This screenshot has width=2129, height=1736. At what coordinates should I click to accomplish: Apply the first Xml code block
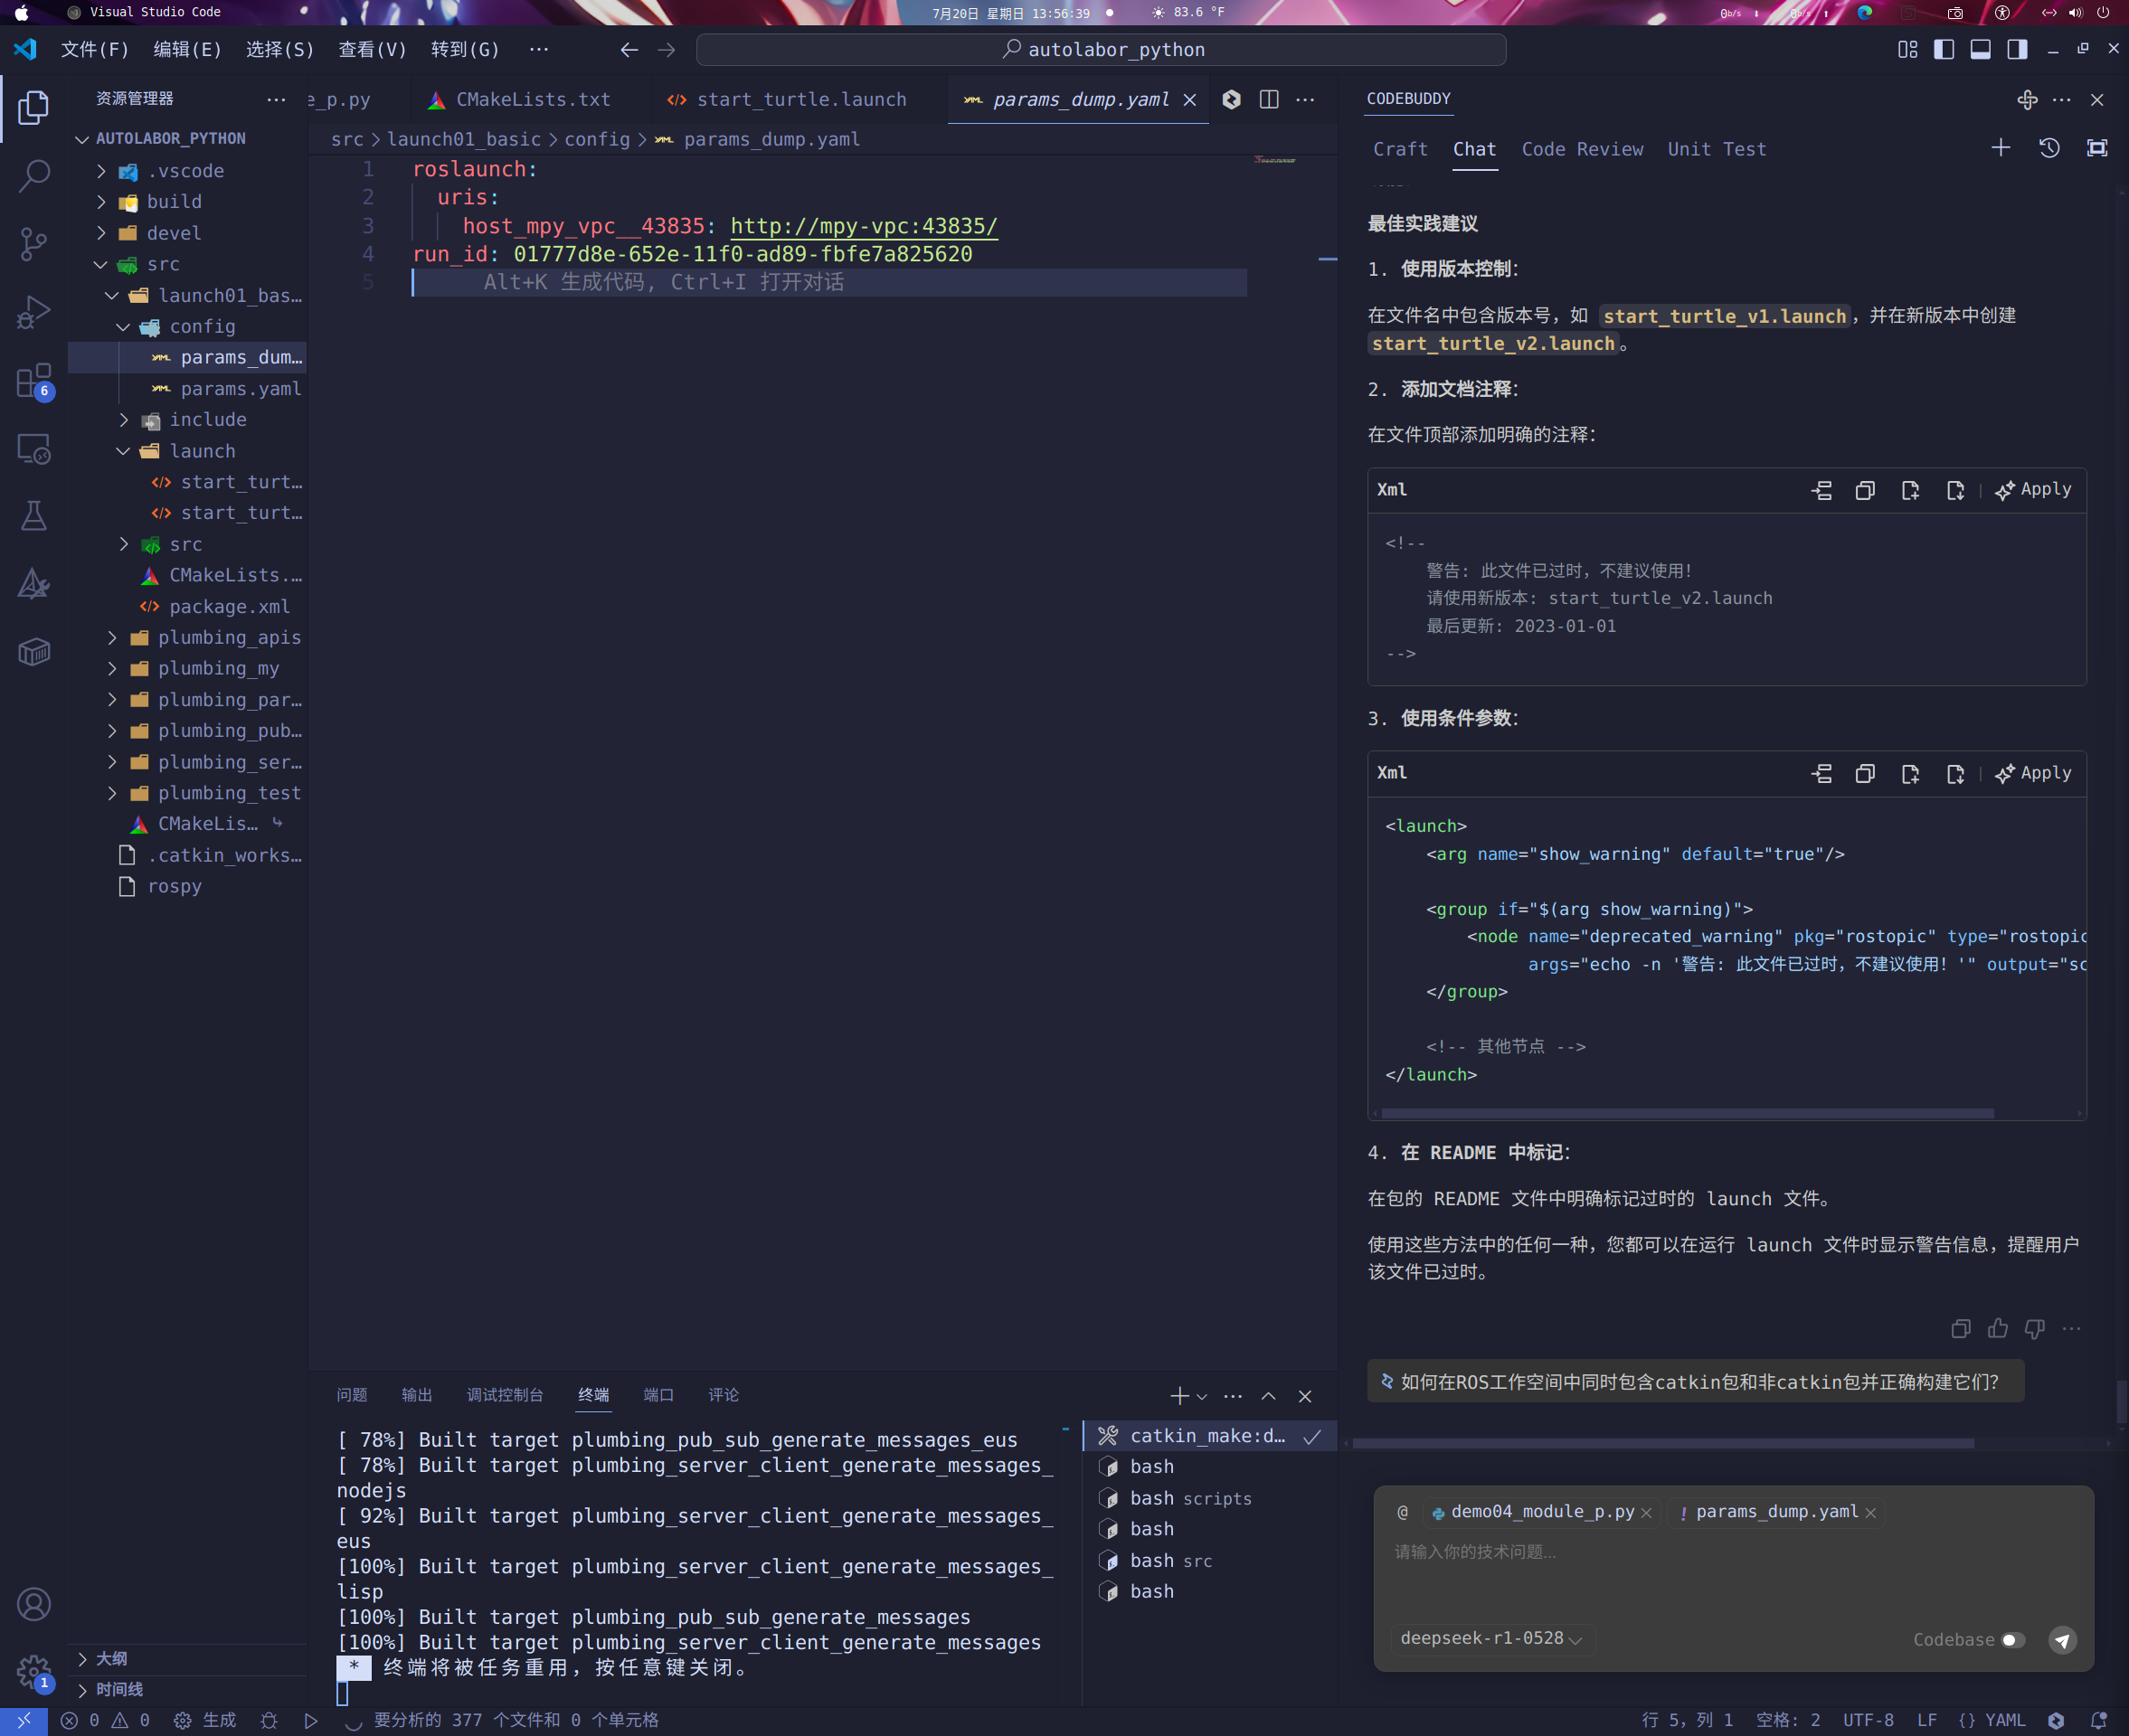[2034, 490]
